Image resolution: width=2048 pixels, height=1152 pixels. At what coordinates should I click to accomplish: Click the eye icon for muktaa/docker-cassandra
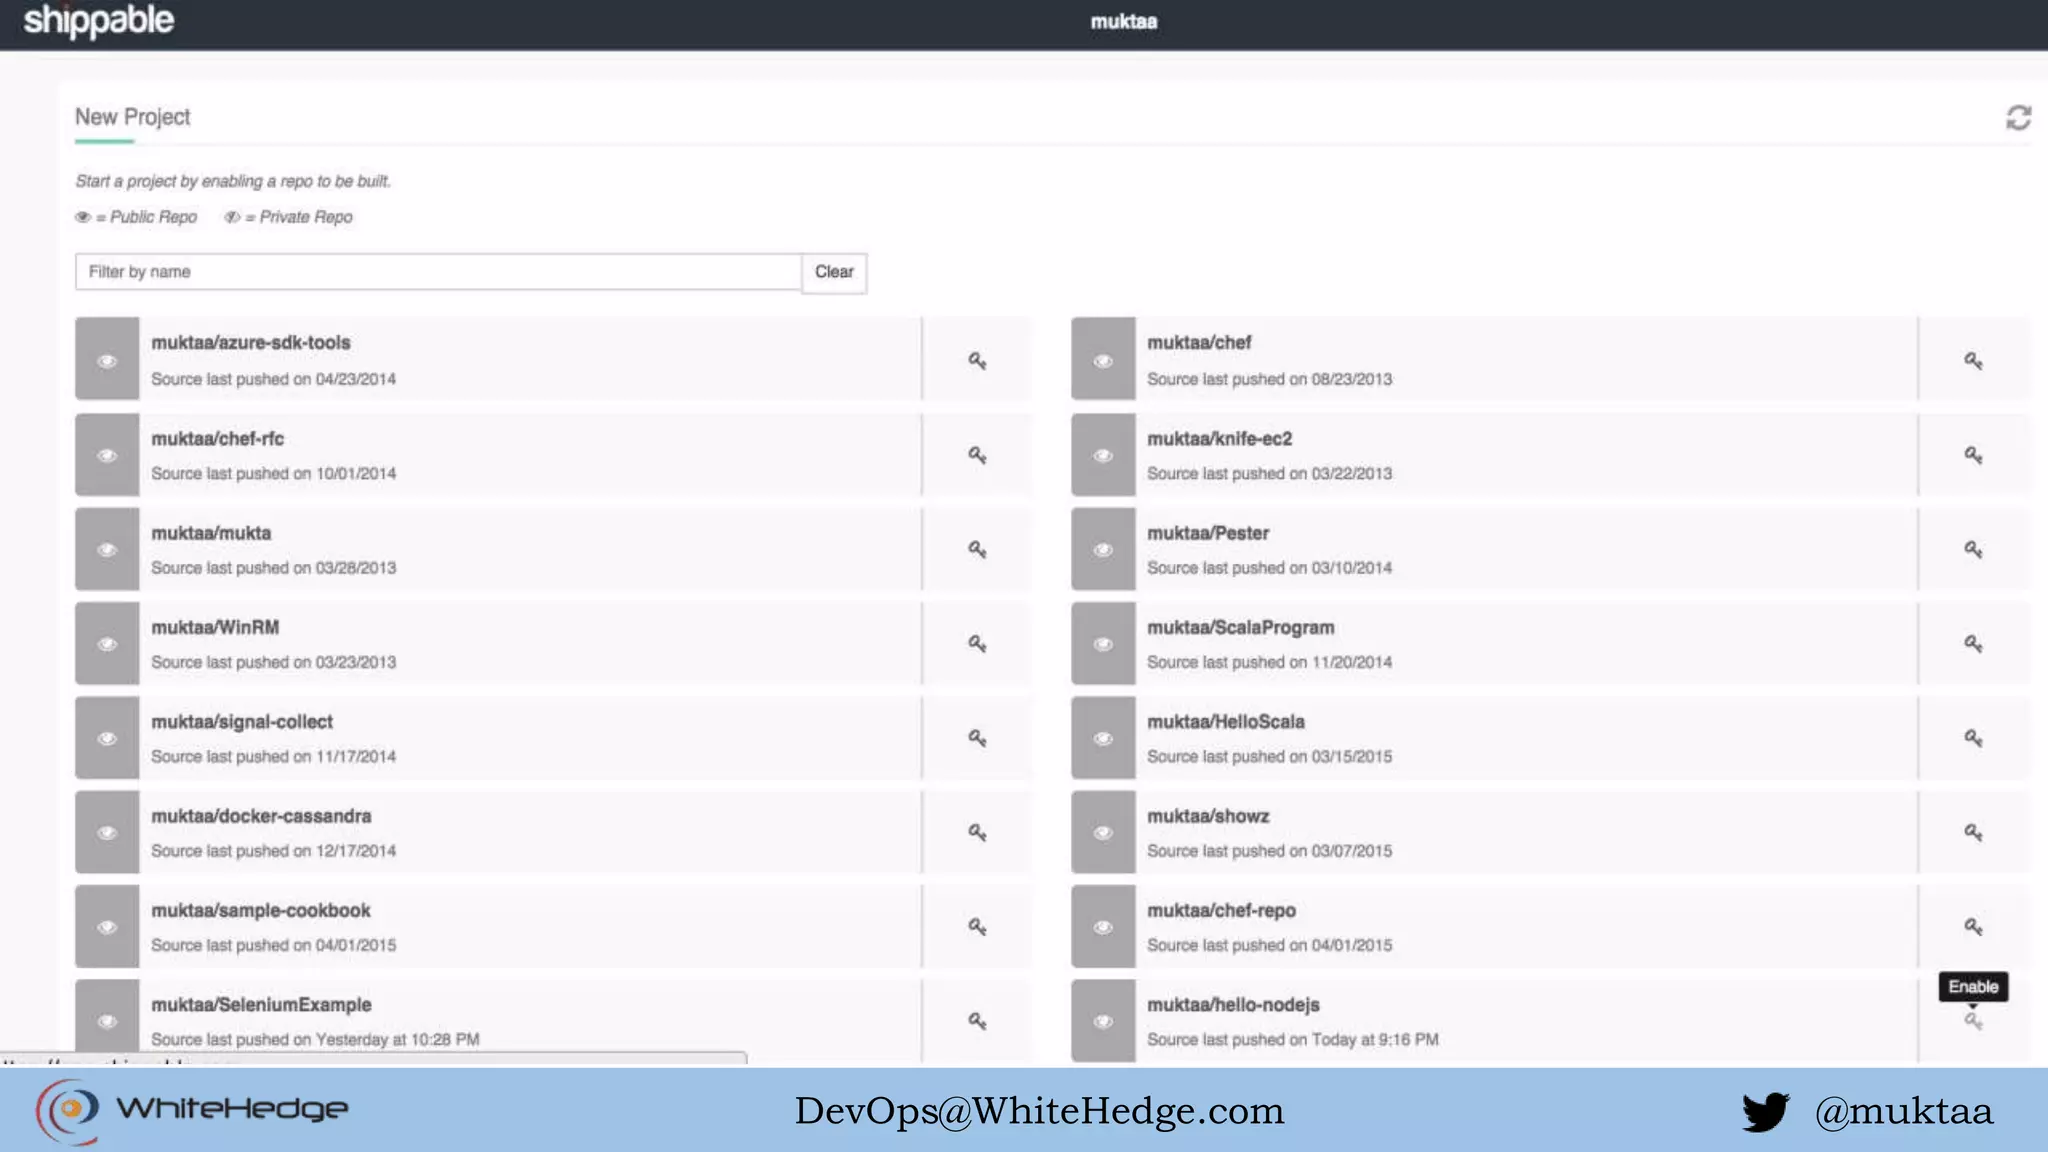pyautogui.click(x=107, y=832)
